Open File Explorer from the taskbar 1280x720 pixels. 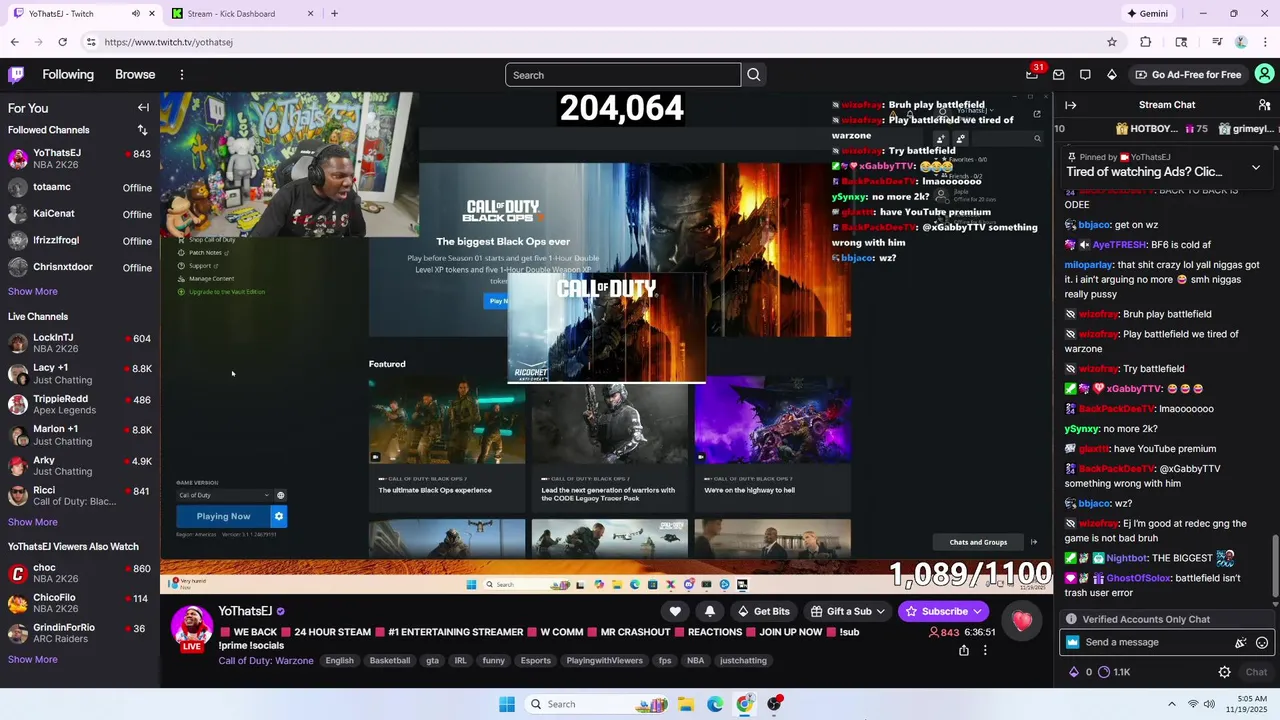coord(686,704)
